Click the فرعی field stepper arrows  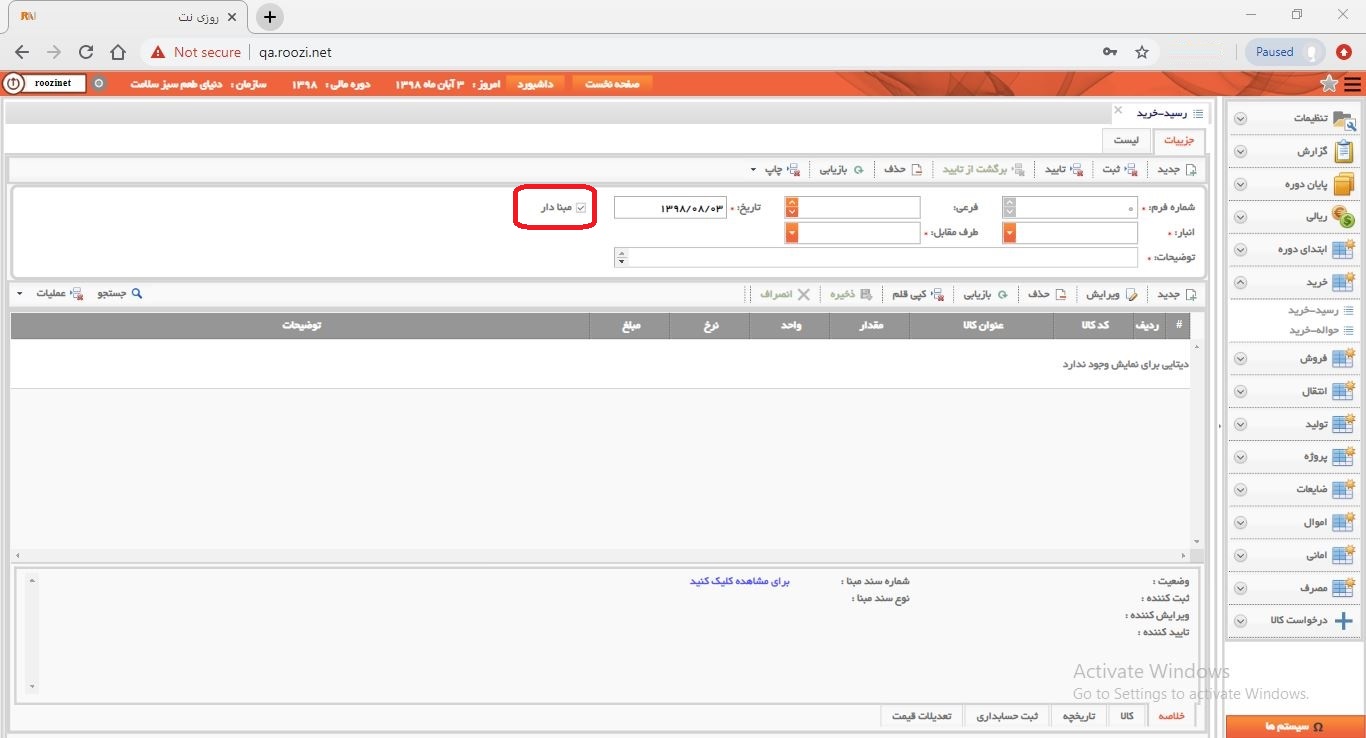pyautogui.click(x=792, y=208)
